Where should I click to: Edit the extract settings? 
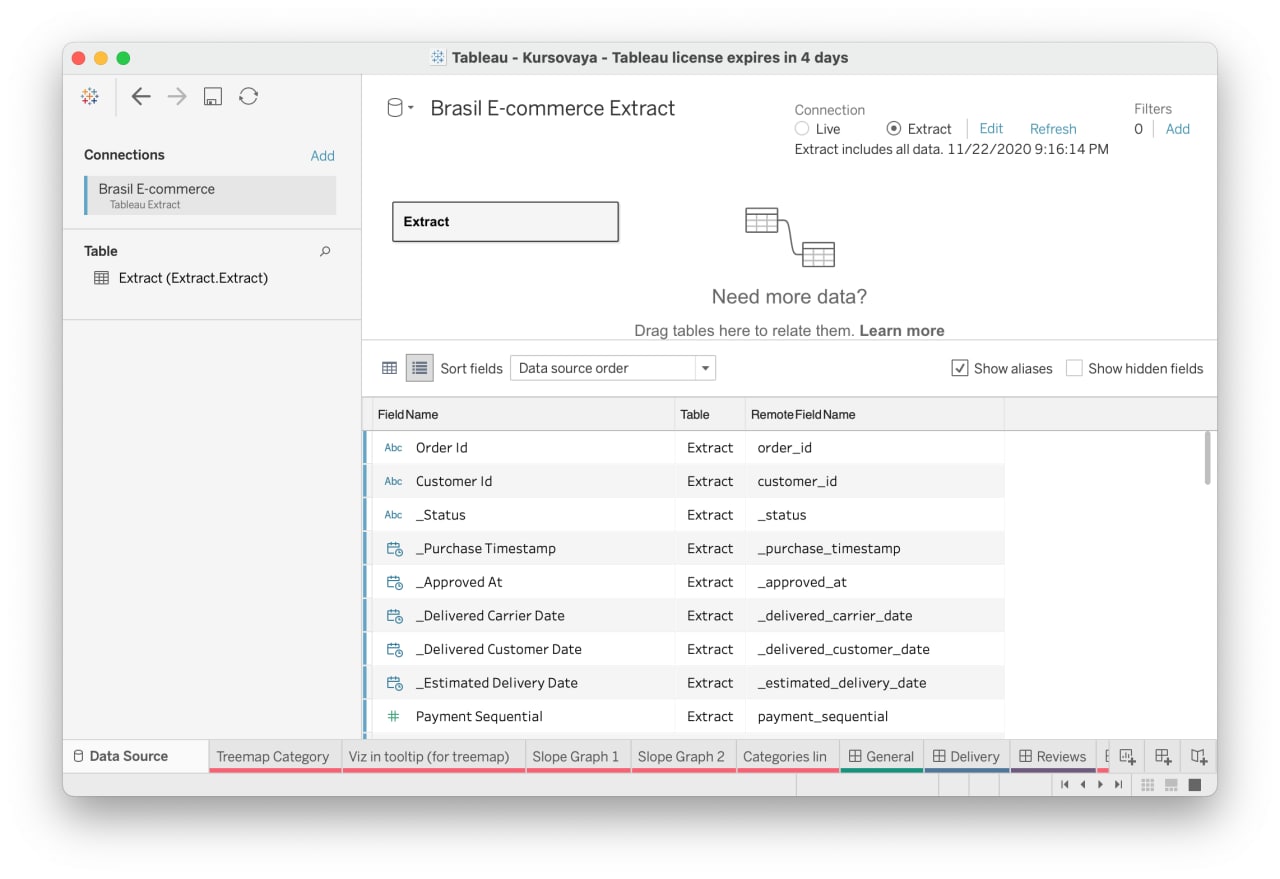(x=991, y=129)
